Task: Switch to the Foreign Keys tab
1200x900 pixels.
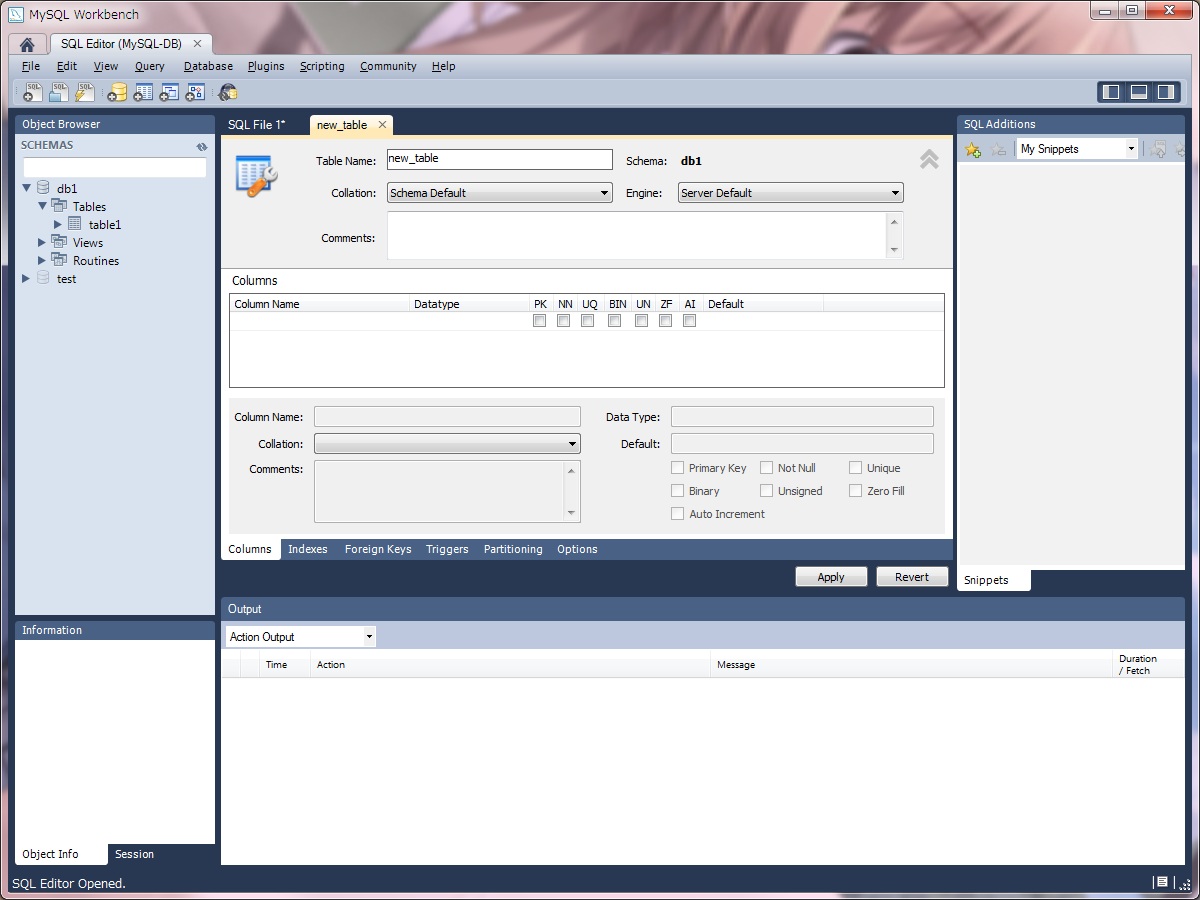Action: pyautogui.click(x=378, y=549)
